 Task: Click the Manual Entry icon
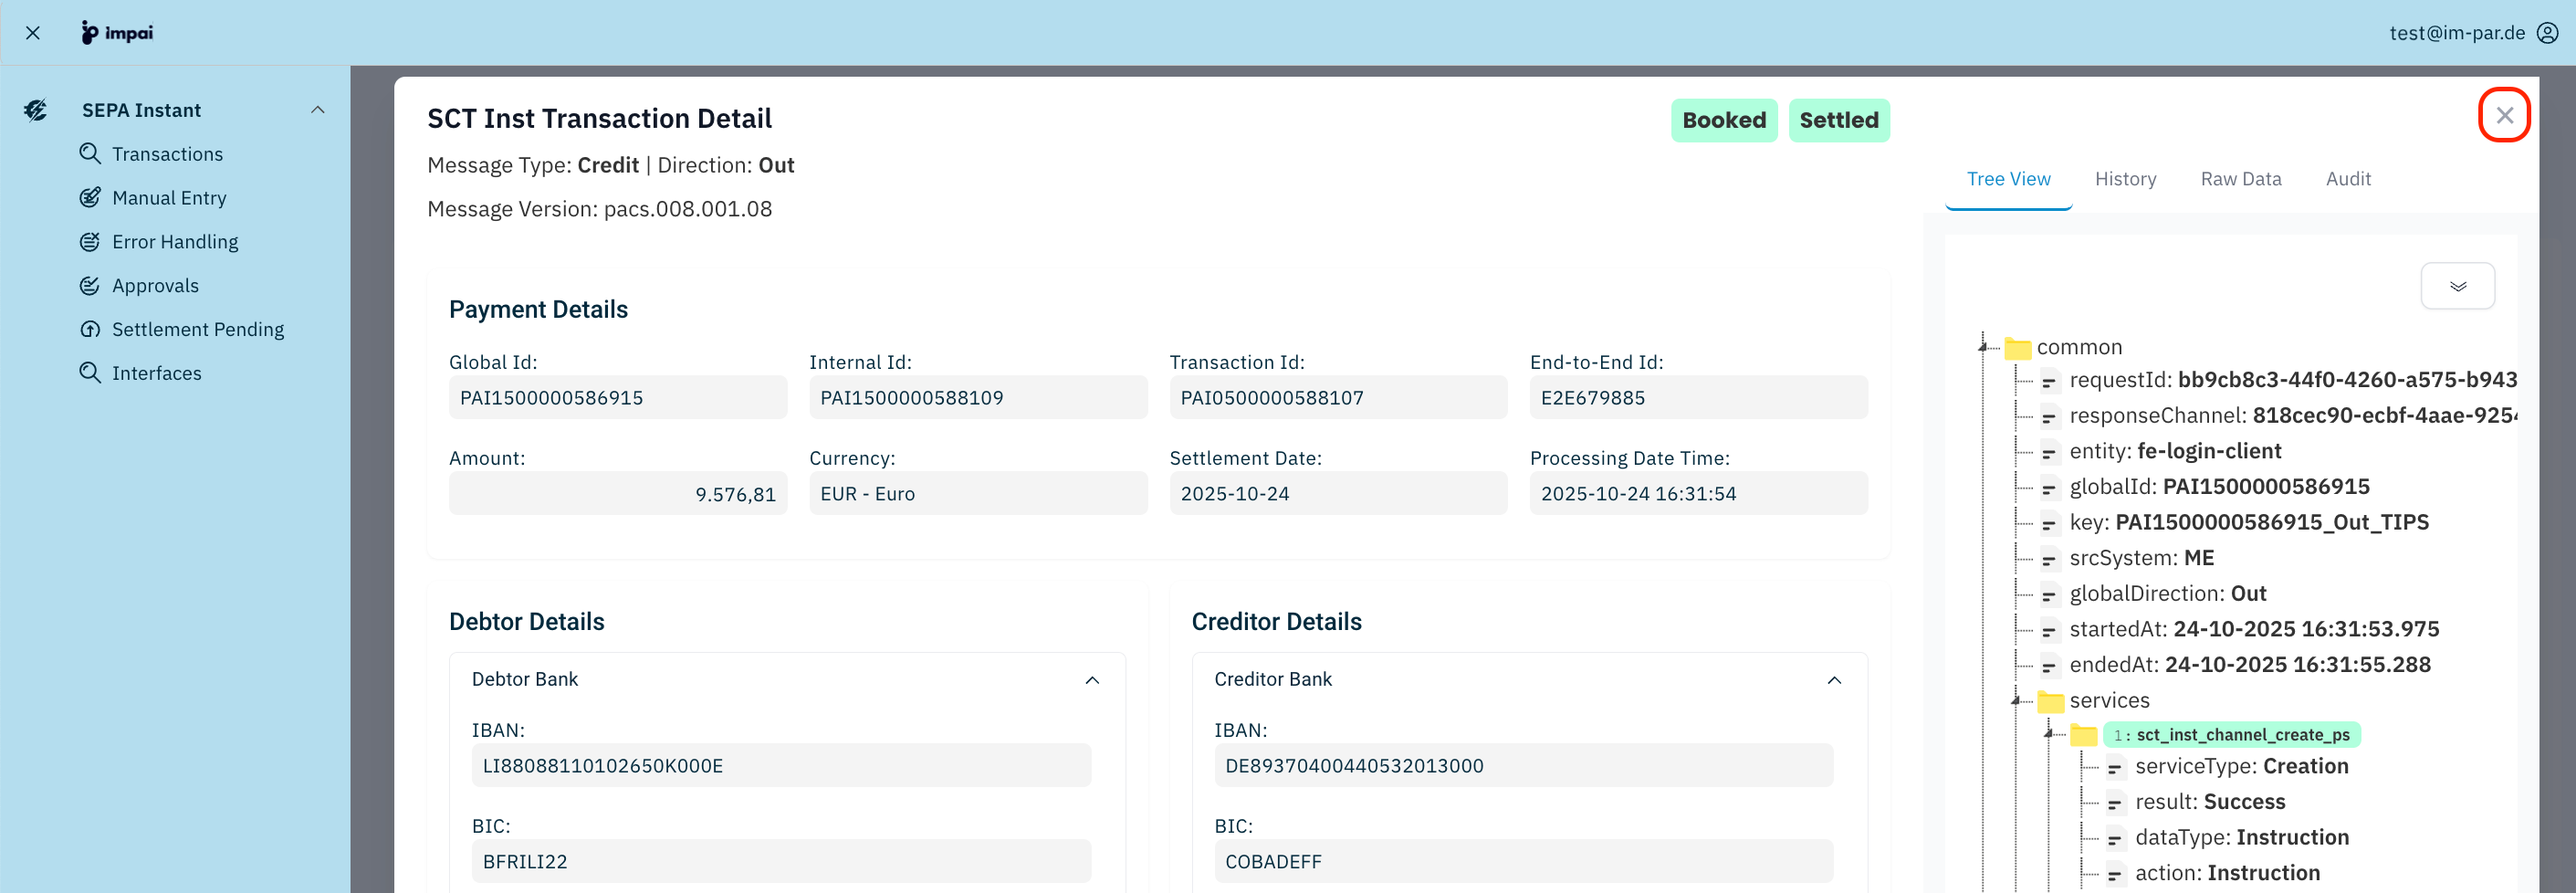(90, 197)
